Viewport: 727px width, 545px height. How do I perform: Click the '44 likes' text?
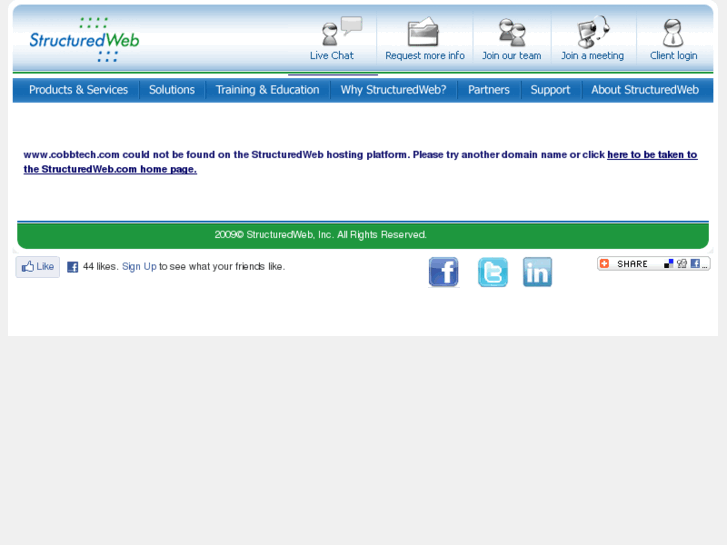coord(100,267)
